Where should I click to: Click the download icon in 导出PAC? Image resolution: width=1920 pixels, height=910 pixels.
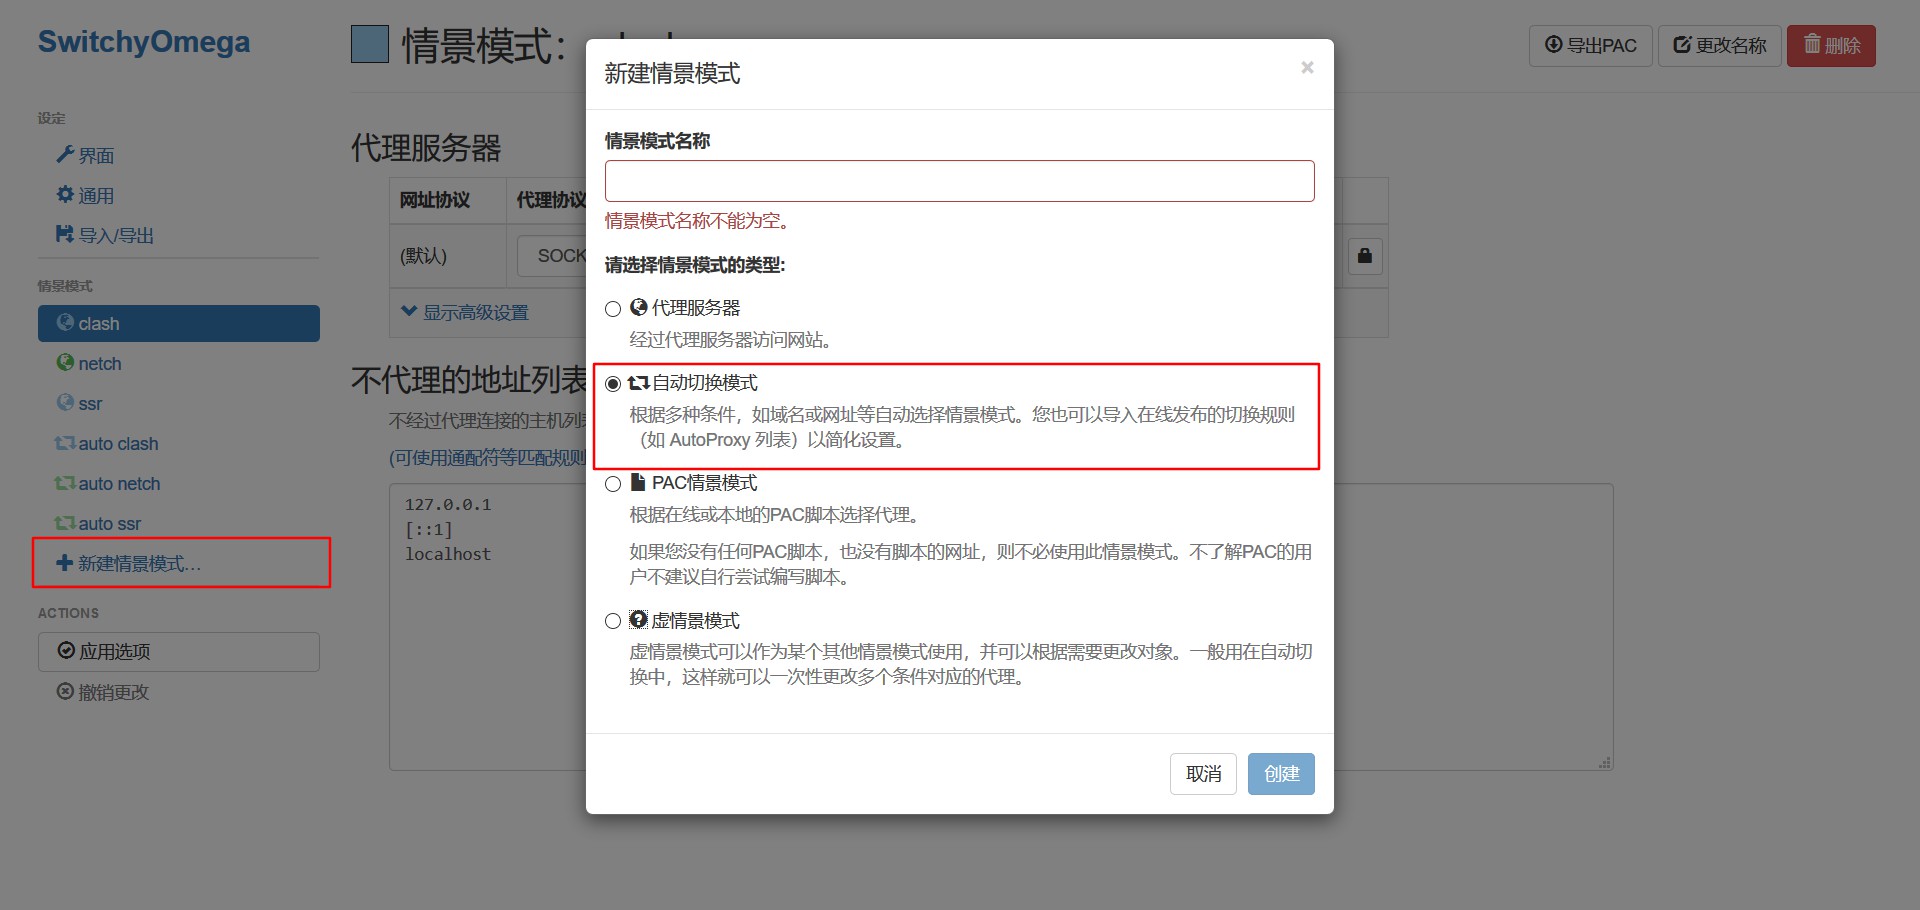(x=1553, y=45)
